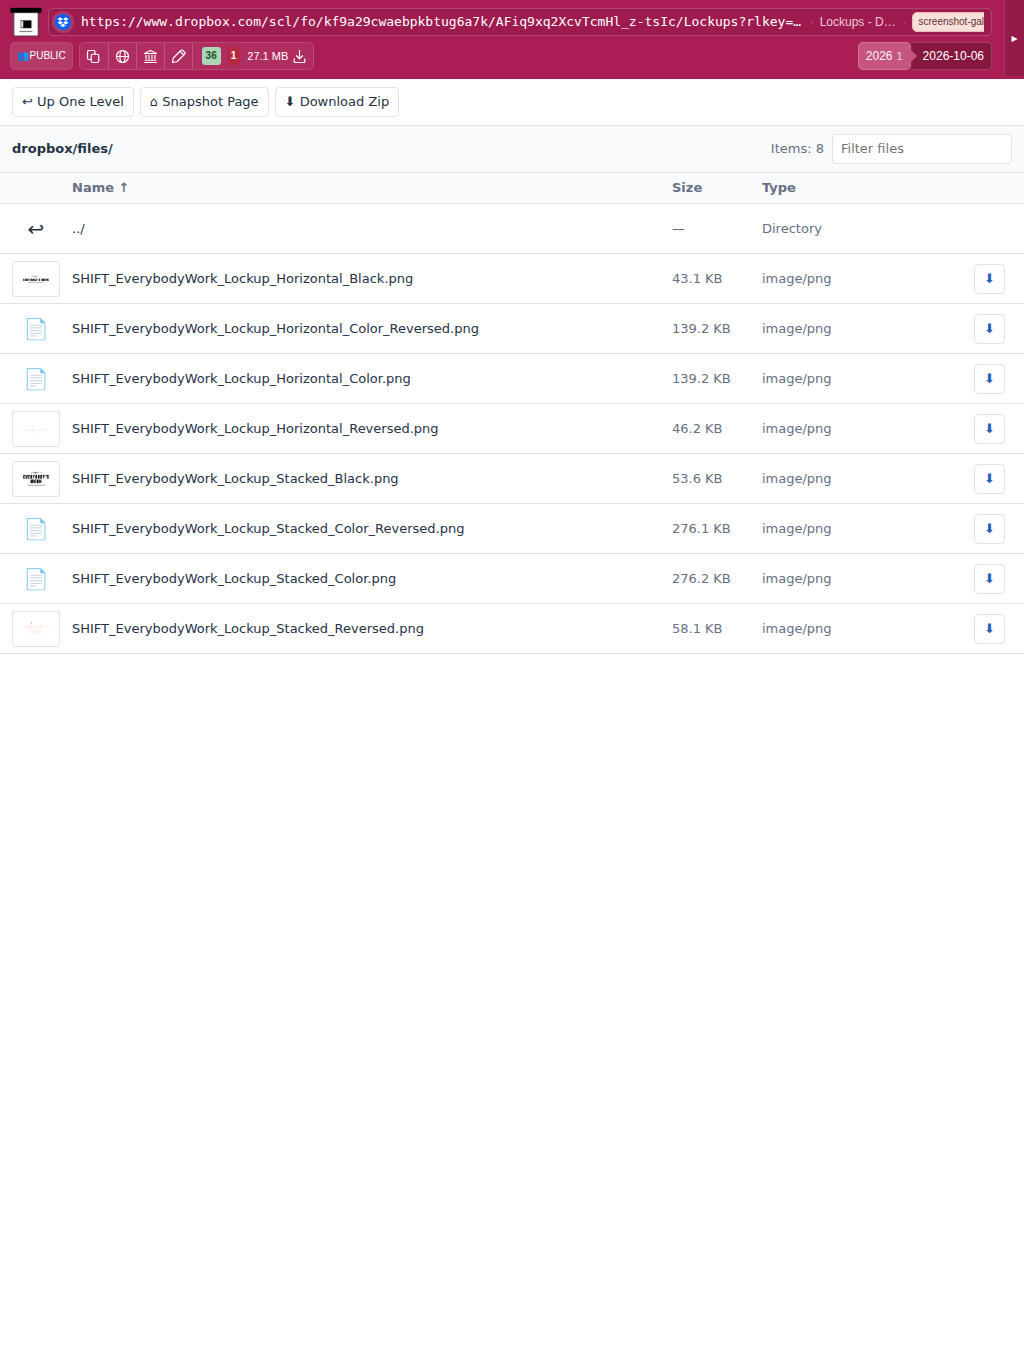Focus the Filter files input
Viewport: 1024px width, 1366px height.
(x=921, y=149)
